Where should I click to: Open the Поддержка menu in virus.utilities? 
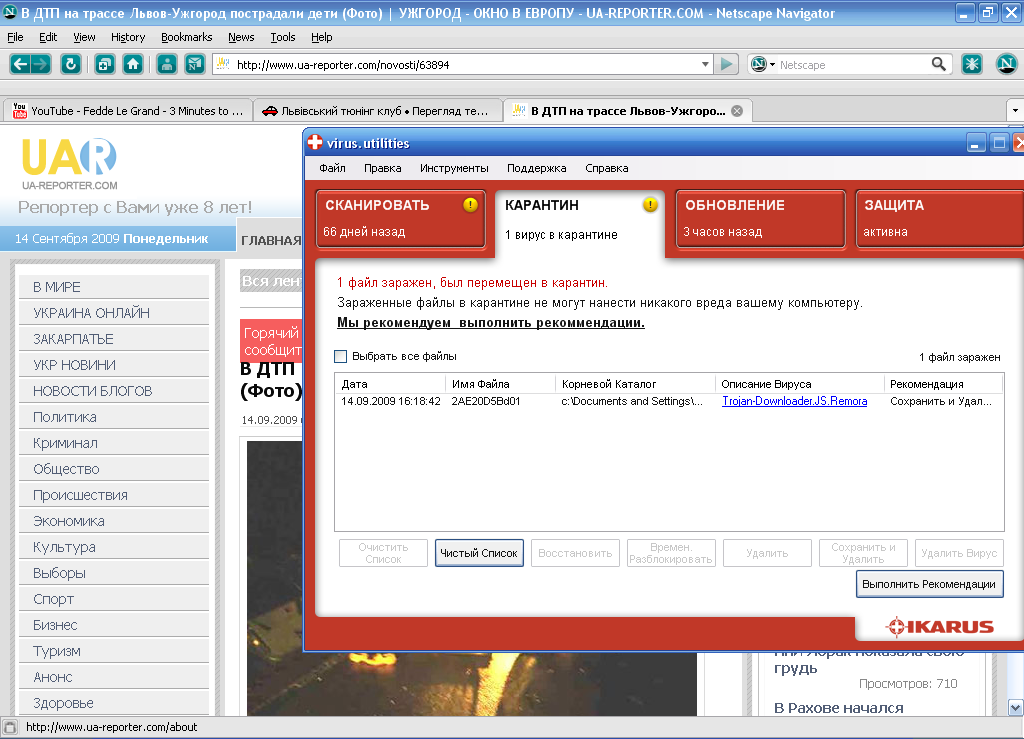537,168
